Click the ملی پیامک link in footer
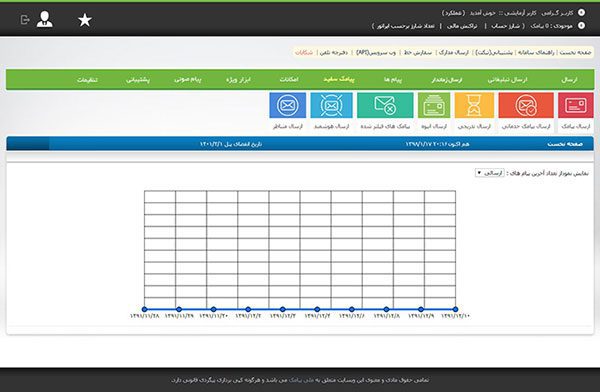Image resolution: width=600 pixels, height=392 pixels. (x=301, y=380)
